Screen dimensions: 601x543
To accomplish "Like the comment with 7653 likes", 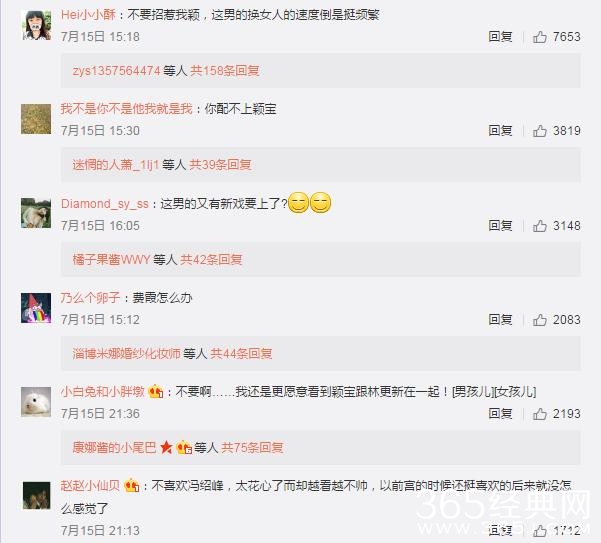I will point(540,37).
